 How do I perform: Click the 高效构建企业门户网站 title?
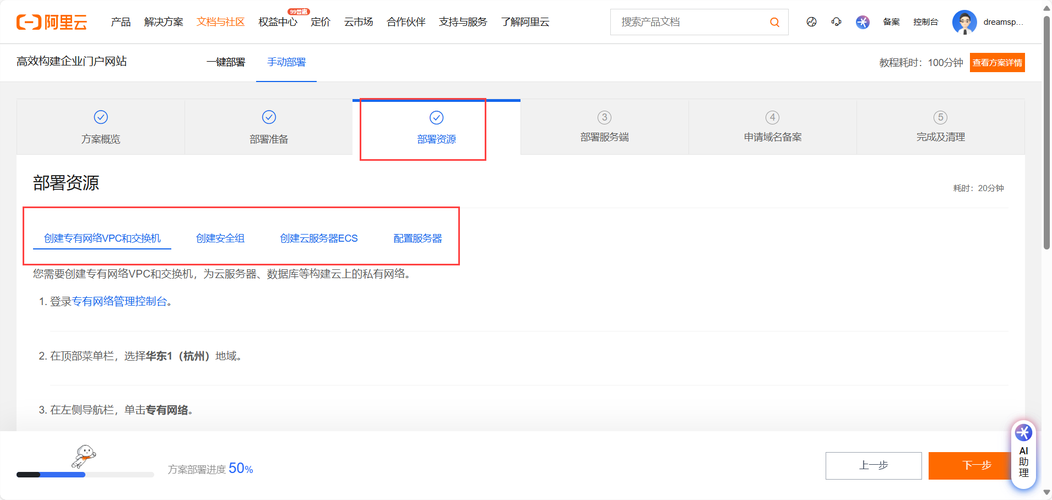coord(71,62)
